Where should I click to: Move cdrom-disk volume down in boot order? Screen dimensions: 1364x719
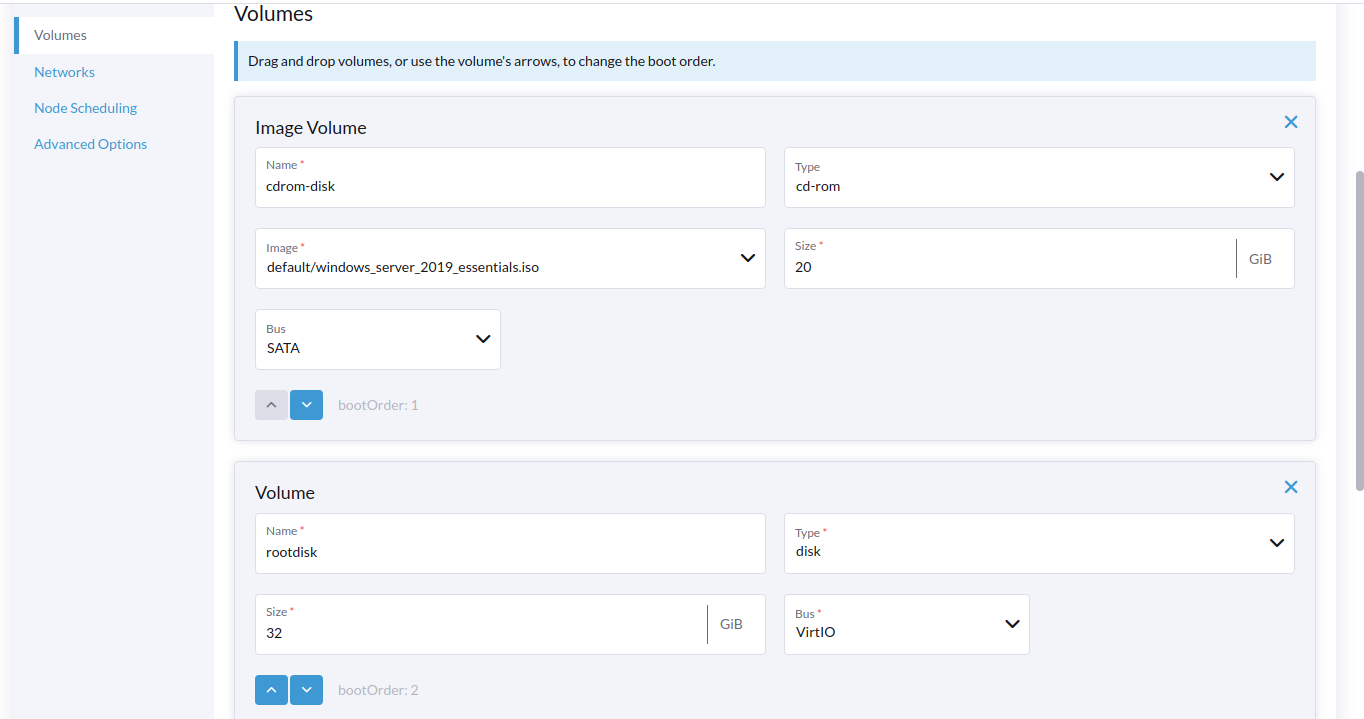point(306,405)
